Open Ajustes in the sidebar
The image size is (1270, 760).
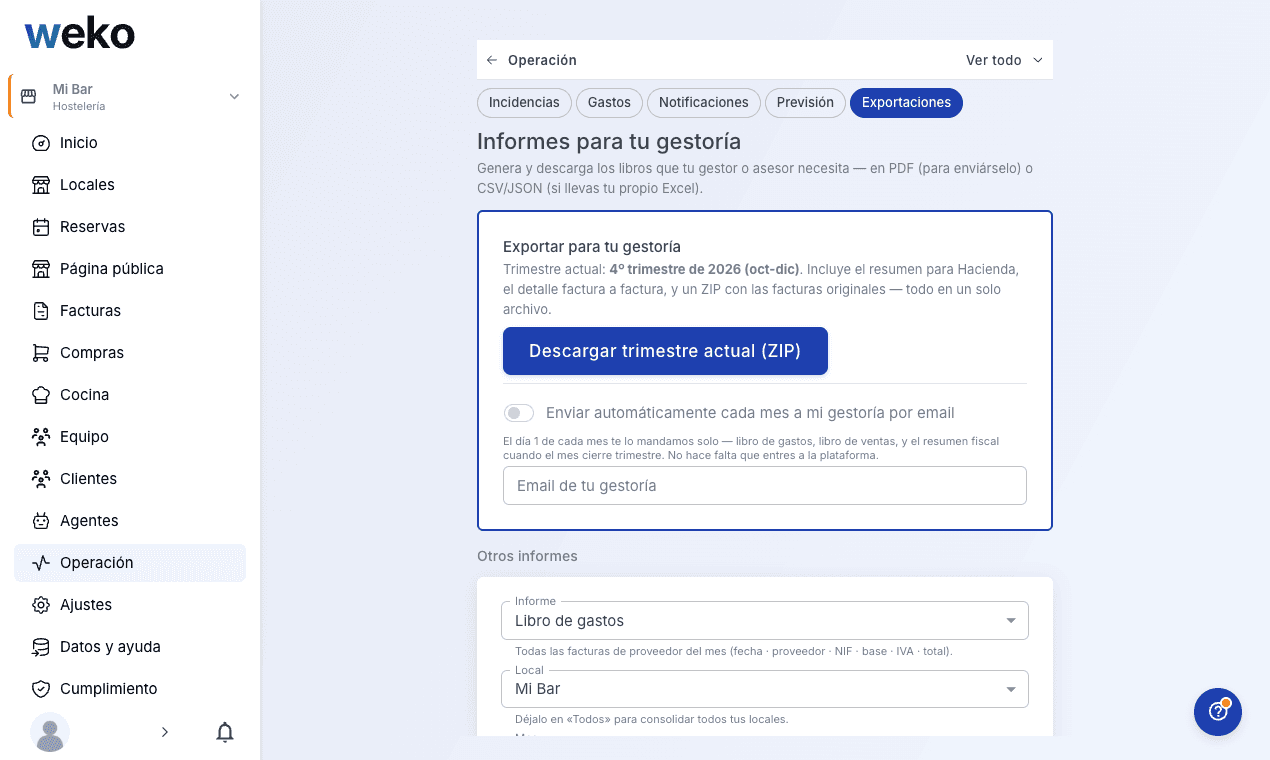click(x=130, y=605)
